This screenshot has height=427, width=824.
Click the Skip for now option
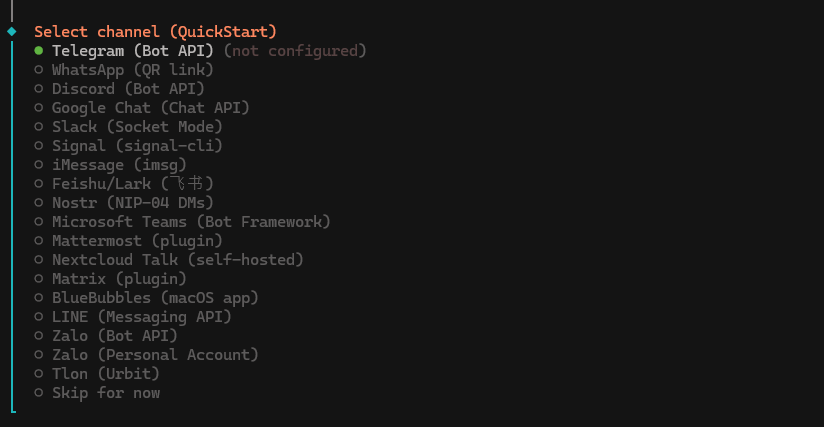click(105, 393)
